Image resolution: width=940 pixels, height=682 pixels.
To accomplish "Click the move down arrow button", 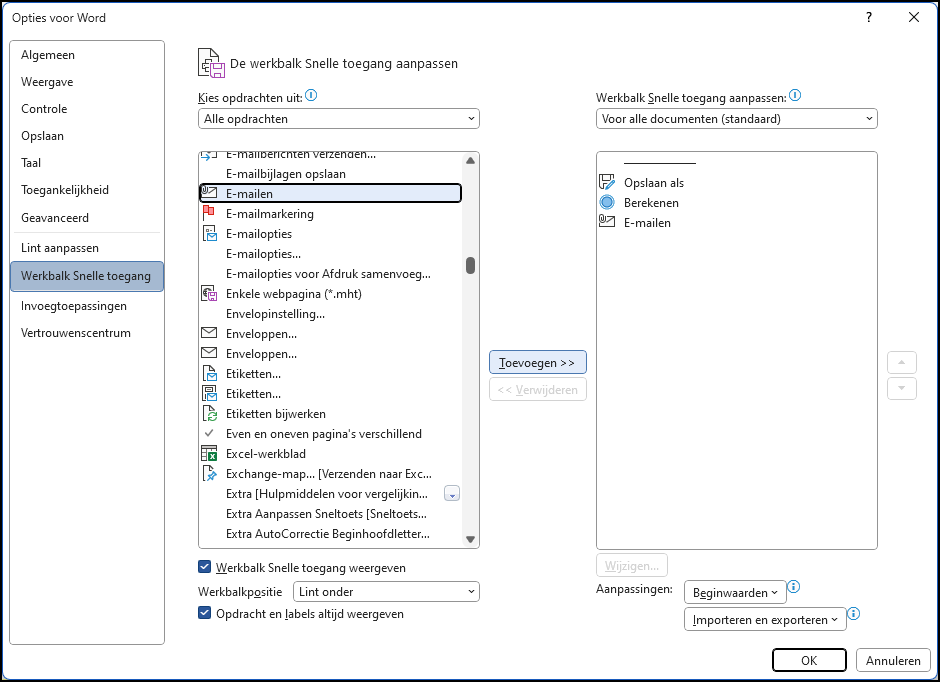I will tap(902, 388).
